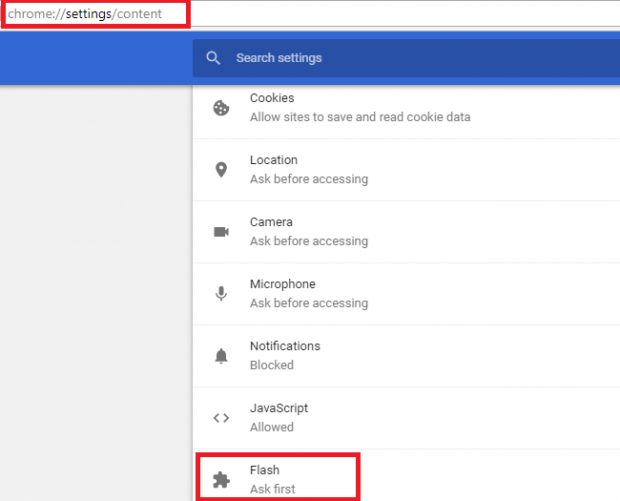This screenshot has height=501, width=620.
Task: Click the Notifications bell icon
Action: point(221,356)
